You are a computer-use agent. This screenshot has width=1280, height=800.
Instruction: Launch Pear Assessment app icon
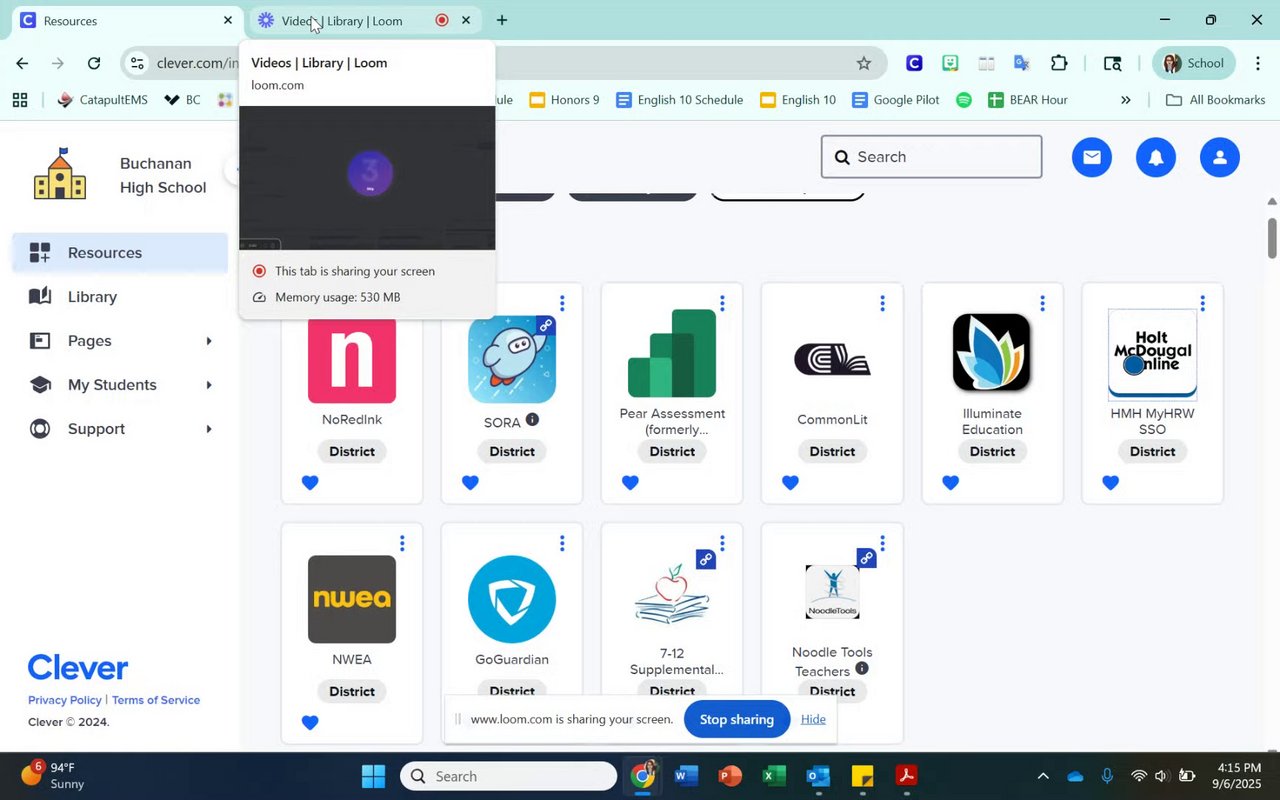672,353
